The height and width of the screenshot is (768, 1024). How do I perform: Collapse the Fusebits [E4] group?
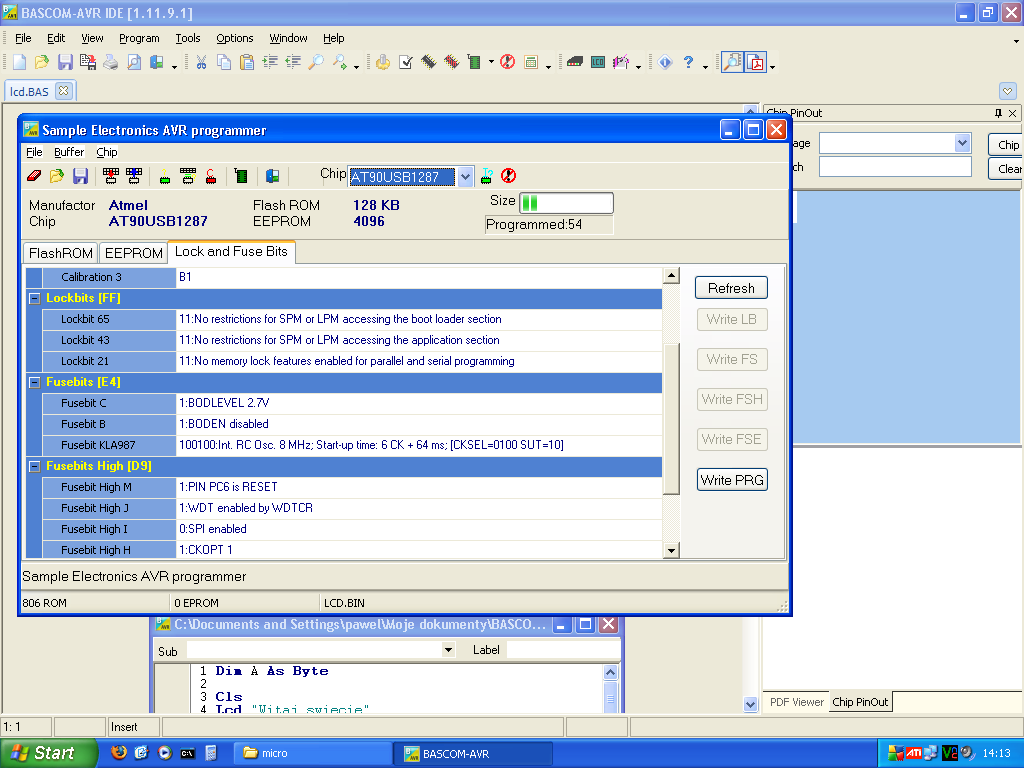[35, 383]
